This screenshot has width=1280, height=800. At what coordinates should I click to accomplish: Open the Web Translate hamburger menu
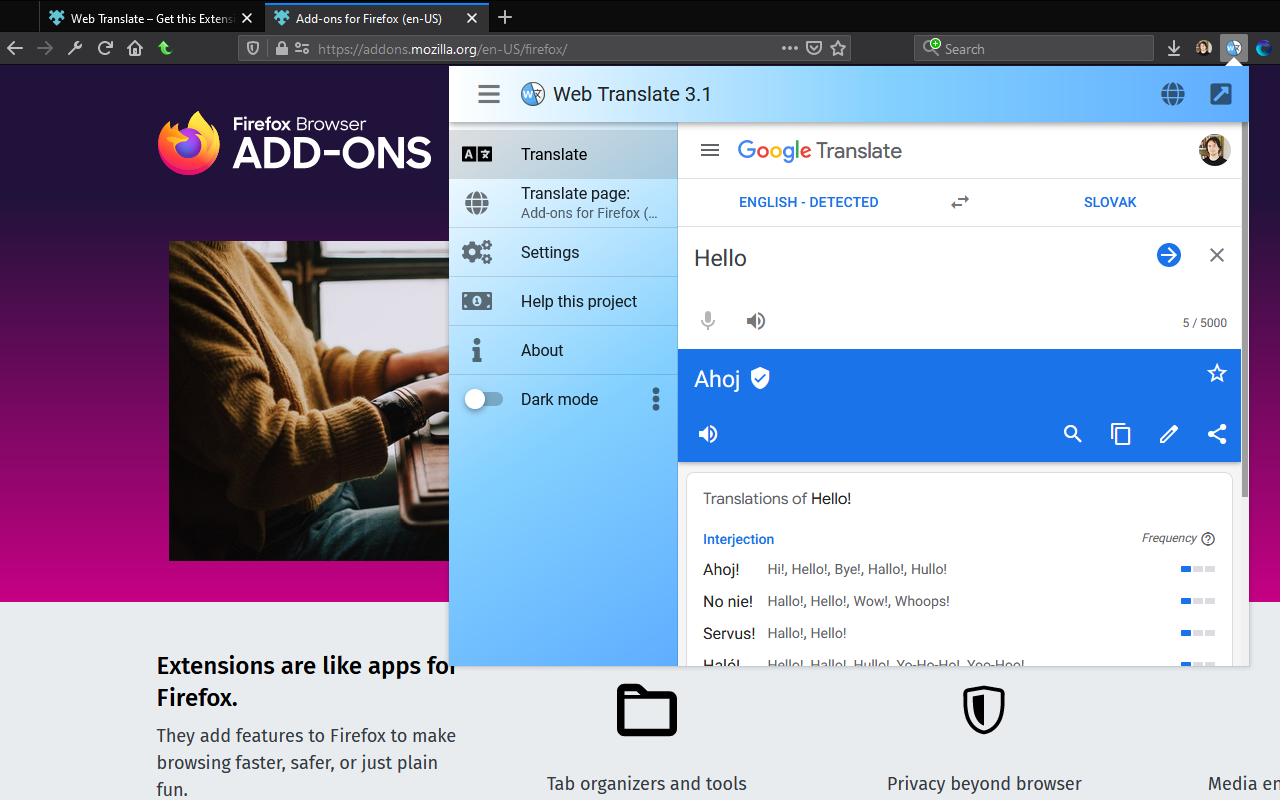tap(489, 94)
